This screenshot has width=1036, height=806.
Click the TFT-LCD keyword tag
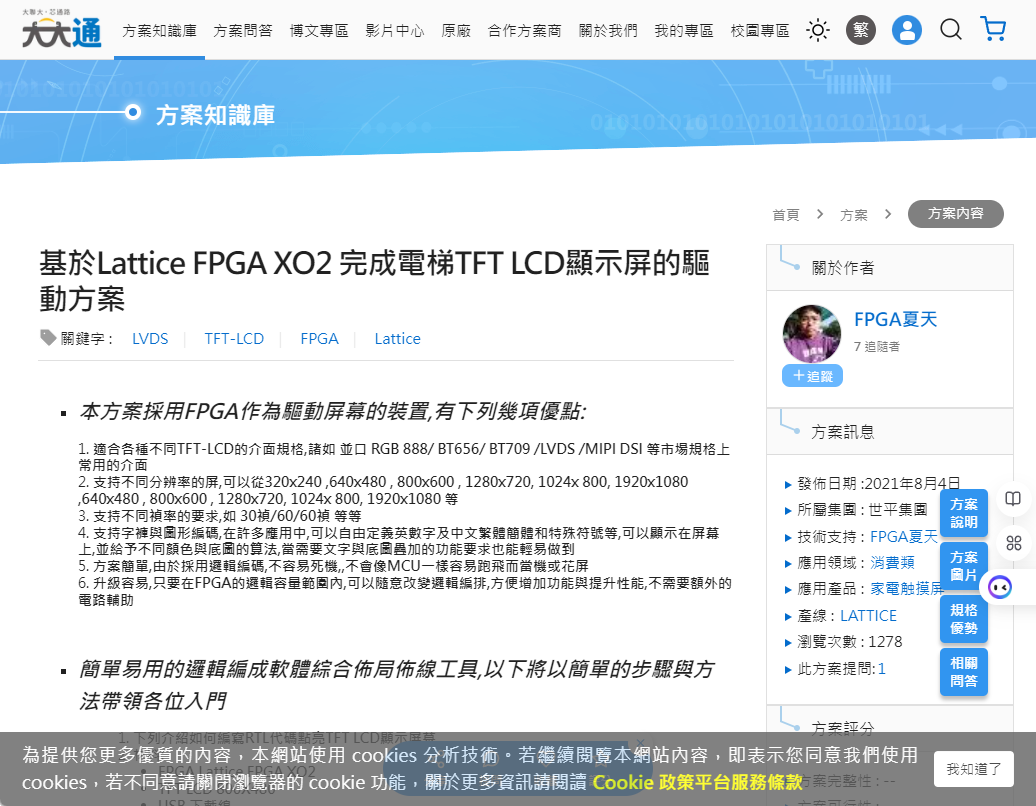pyautogui.click(x=234, y=339)
